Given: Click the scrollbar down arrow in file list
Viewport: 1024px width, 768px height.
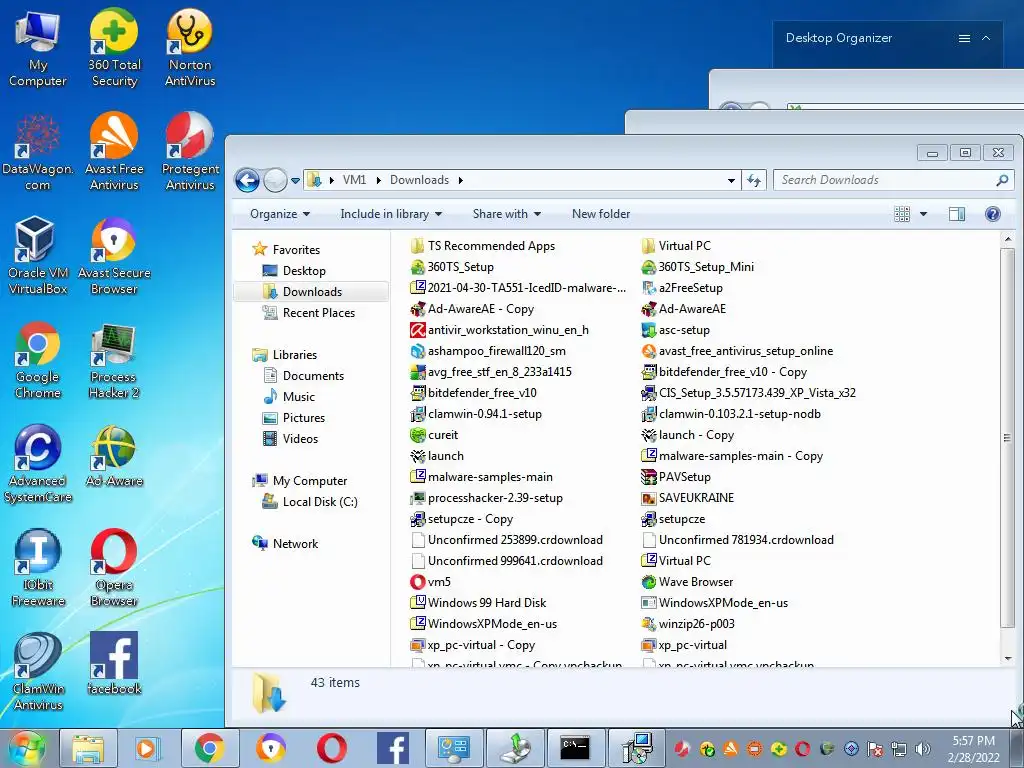Looking at the screenshot, I should point(1007,659).
